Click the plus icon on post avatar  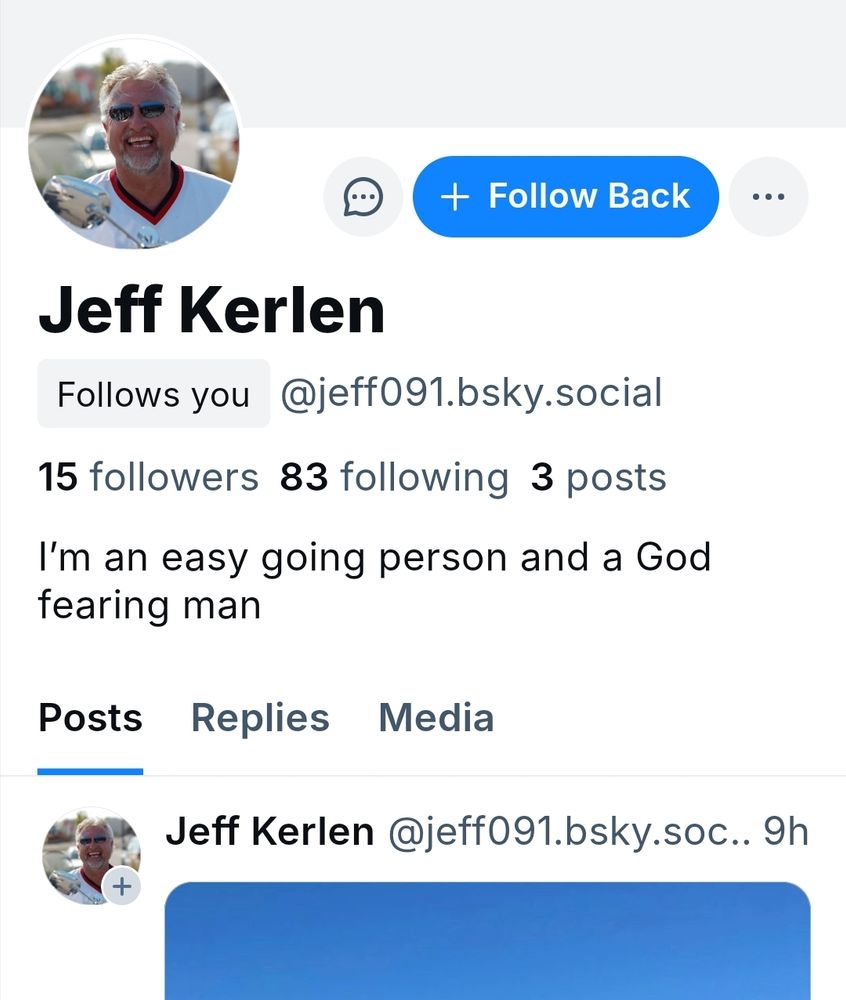coord(121,884)
